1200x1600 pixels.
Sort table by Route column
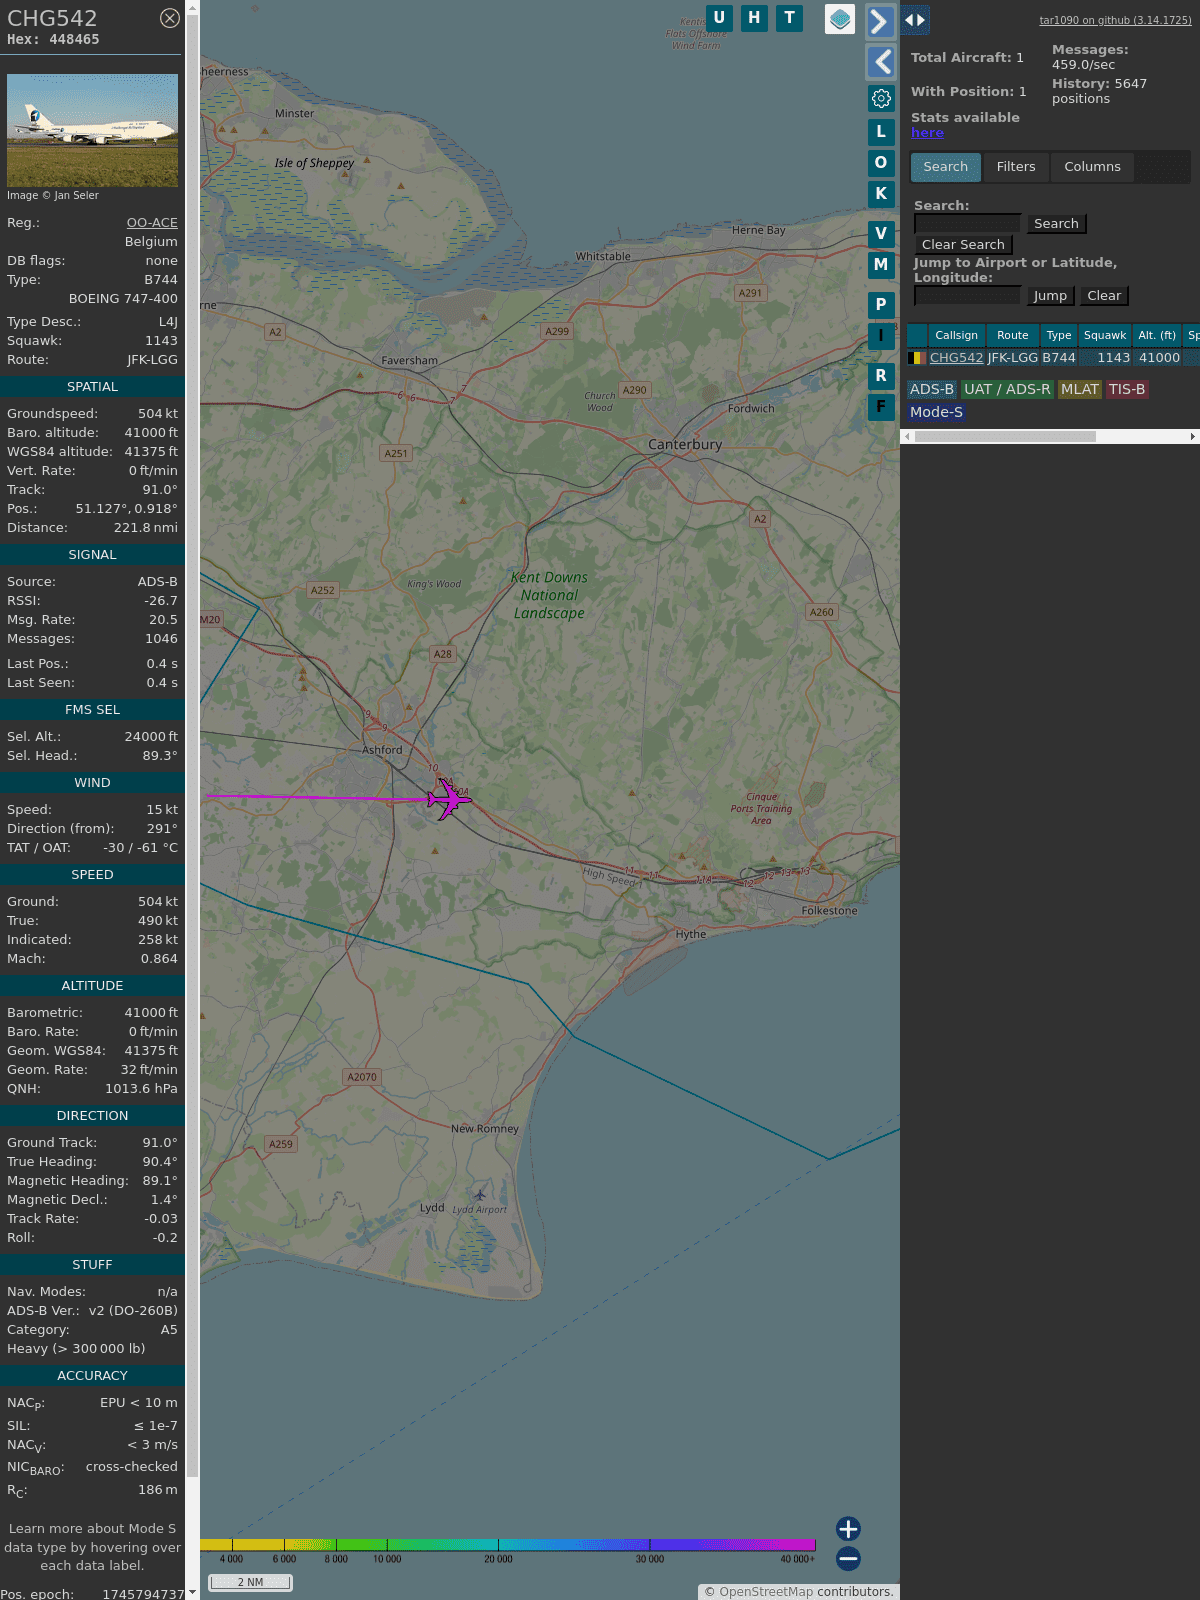tap(1012, 335)
